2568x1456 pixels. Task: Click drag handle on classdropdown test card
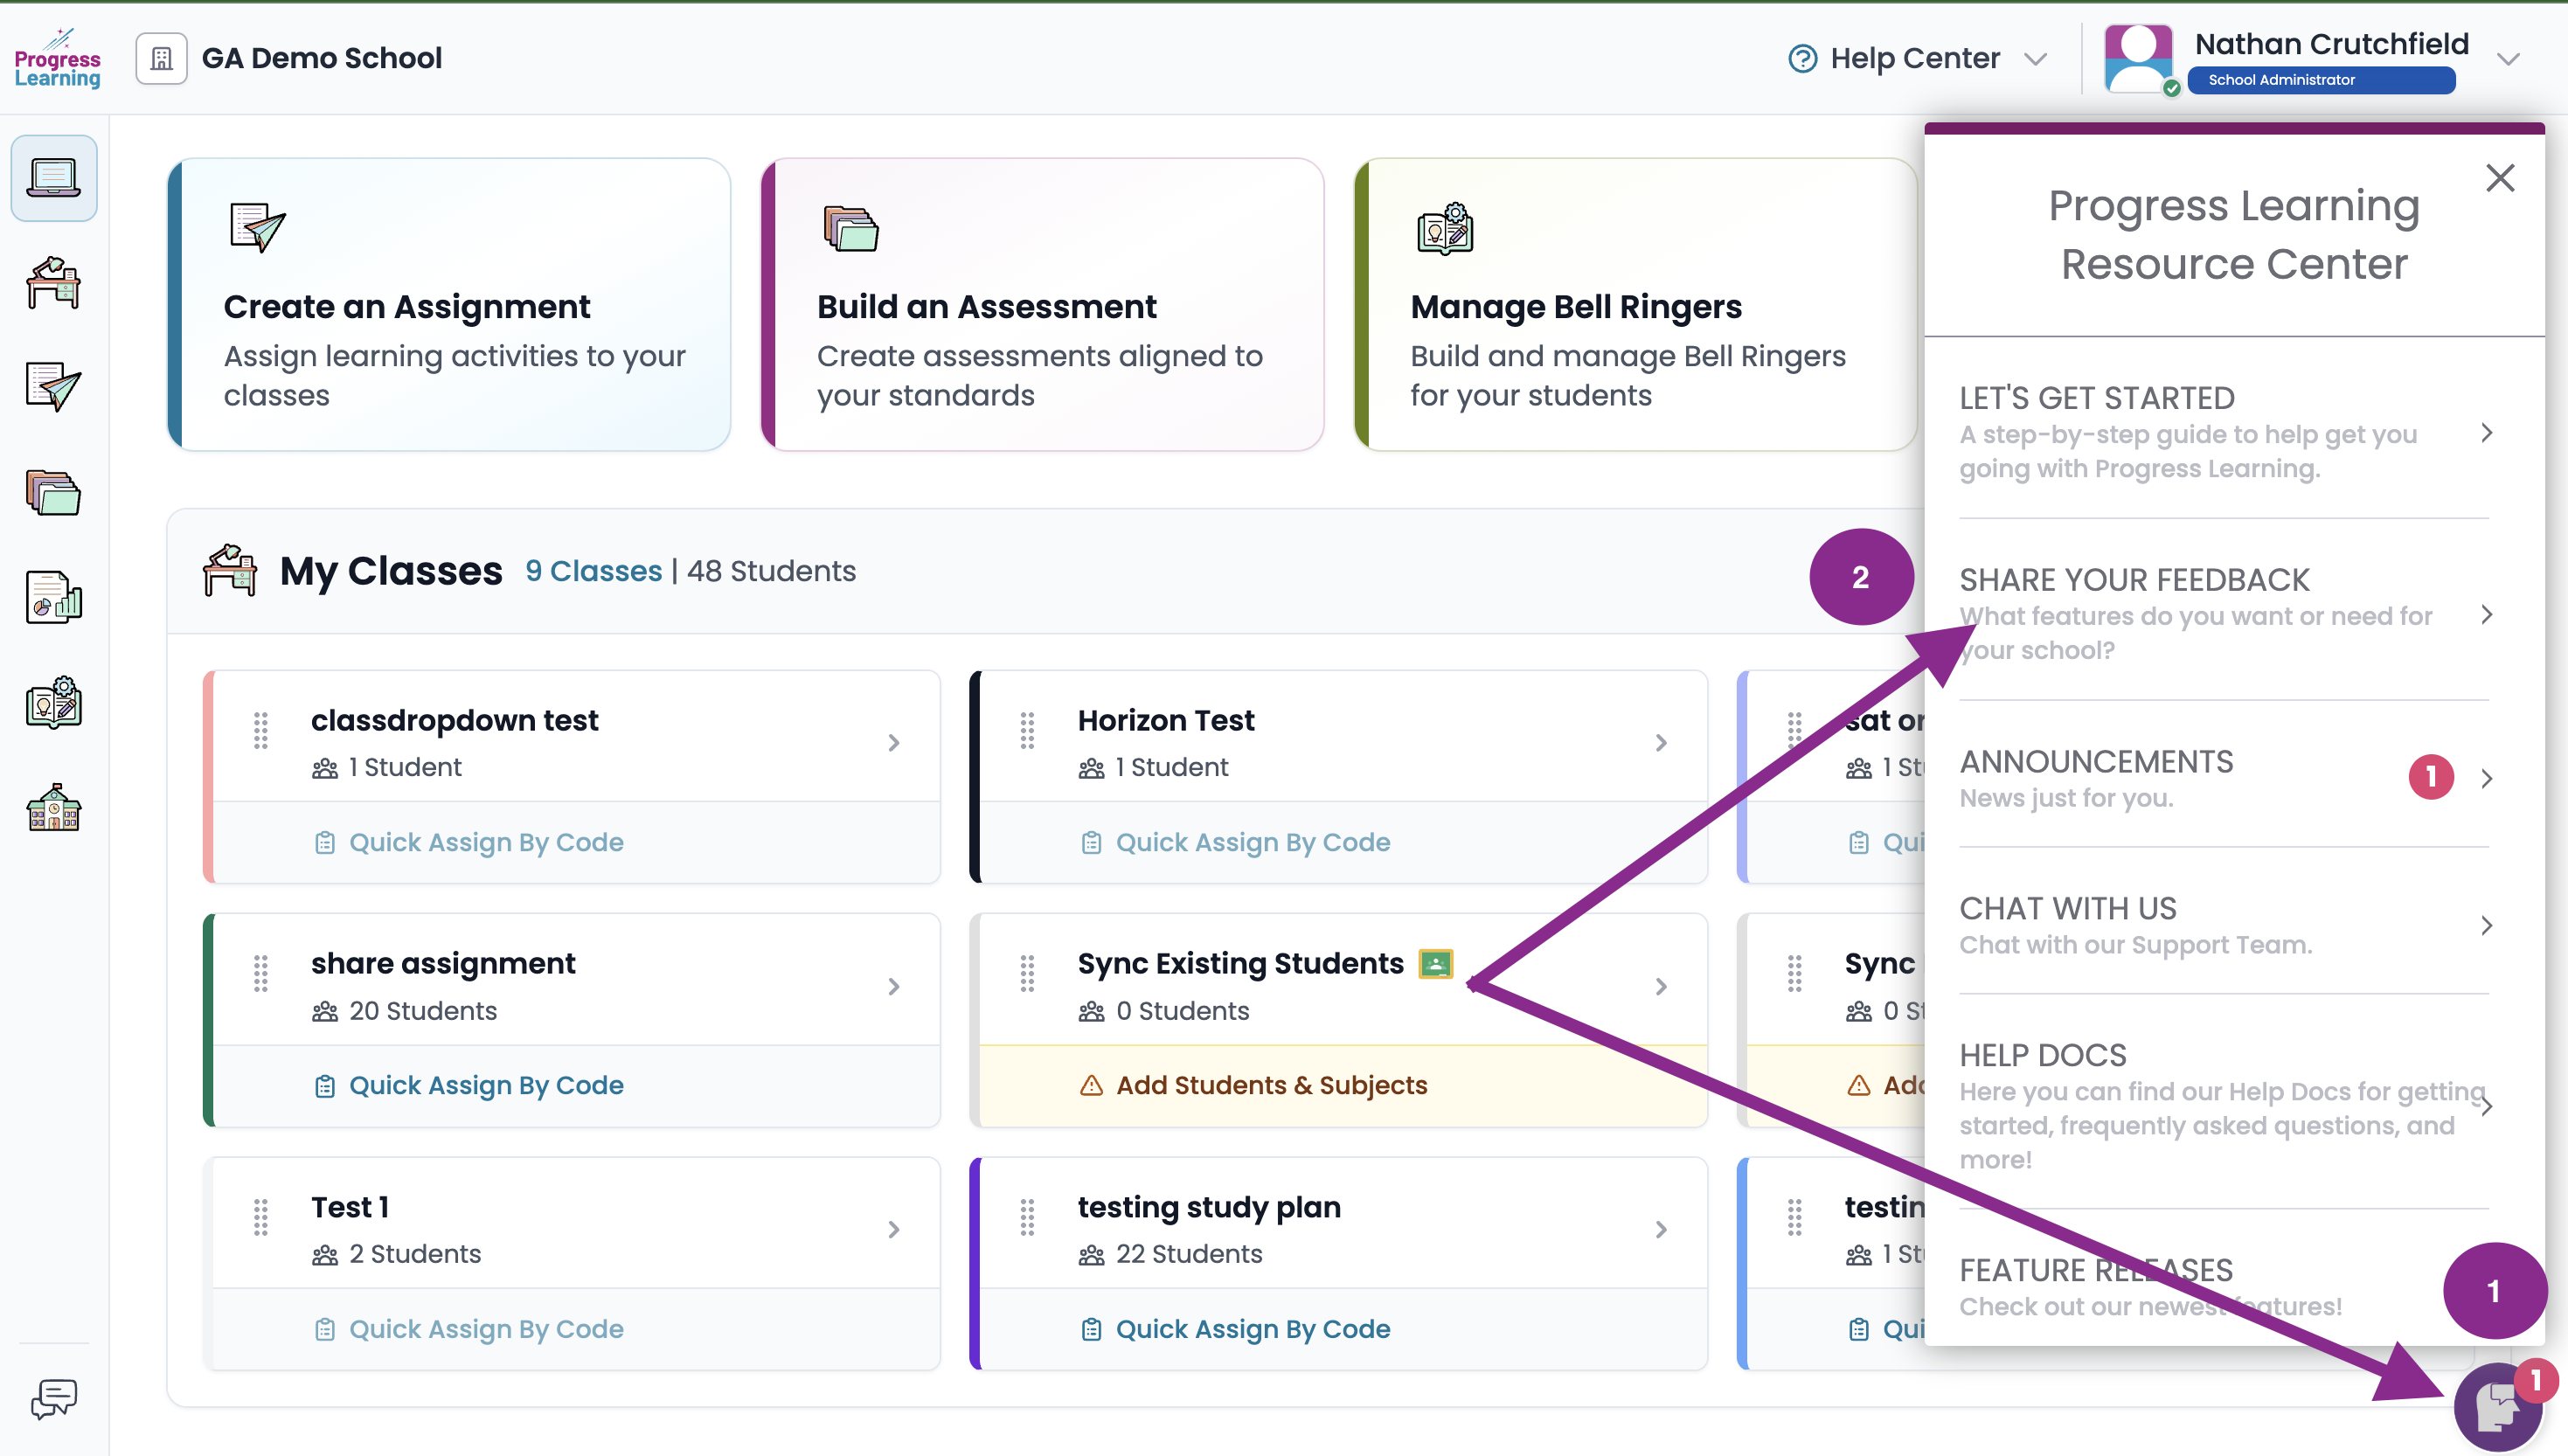point(261,731)
